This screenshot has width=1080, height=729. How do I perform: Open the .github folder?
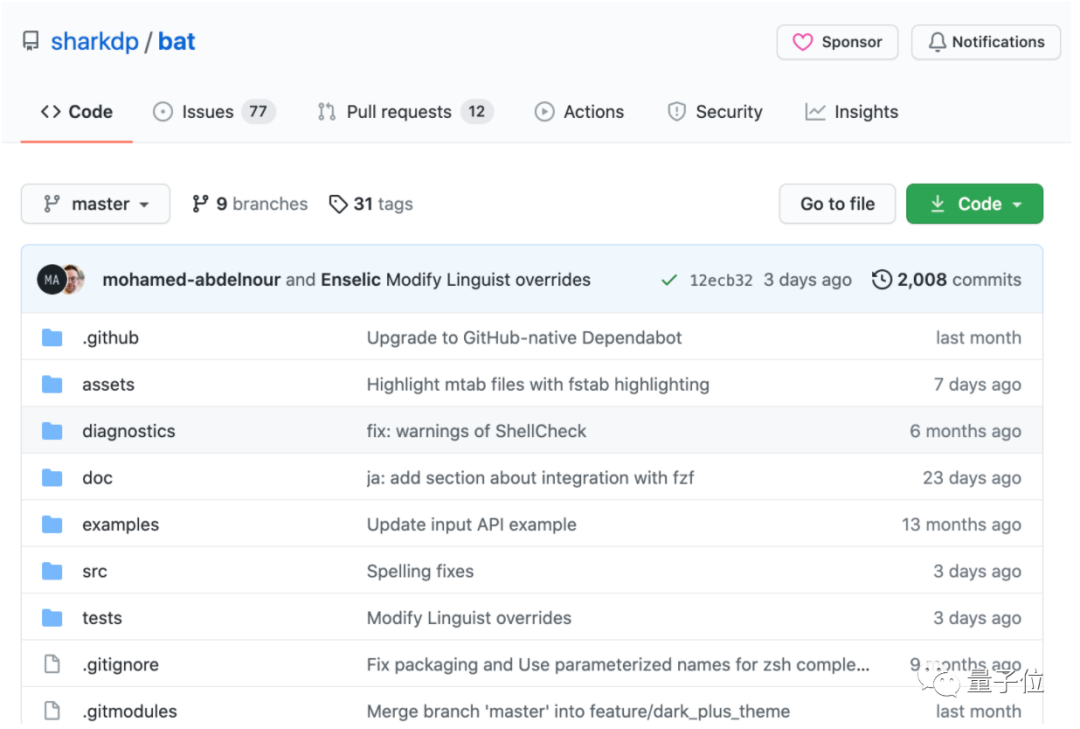pos(110,338)
